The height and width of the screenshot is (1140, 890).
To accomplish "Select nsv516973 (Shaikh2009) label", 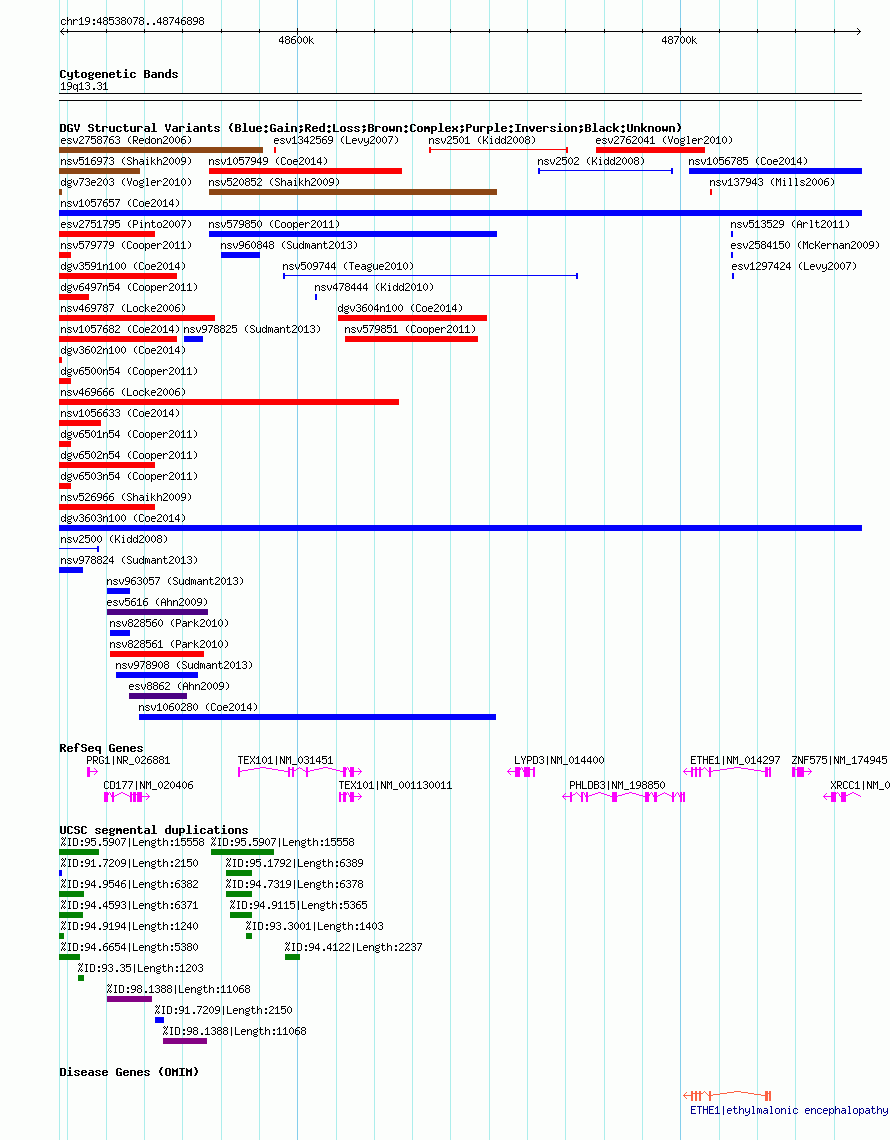I will [x=126, y=161].
